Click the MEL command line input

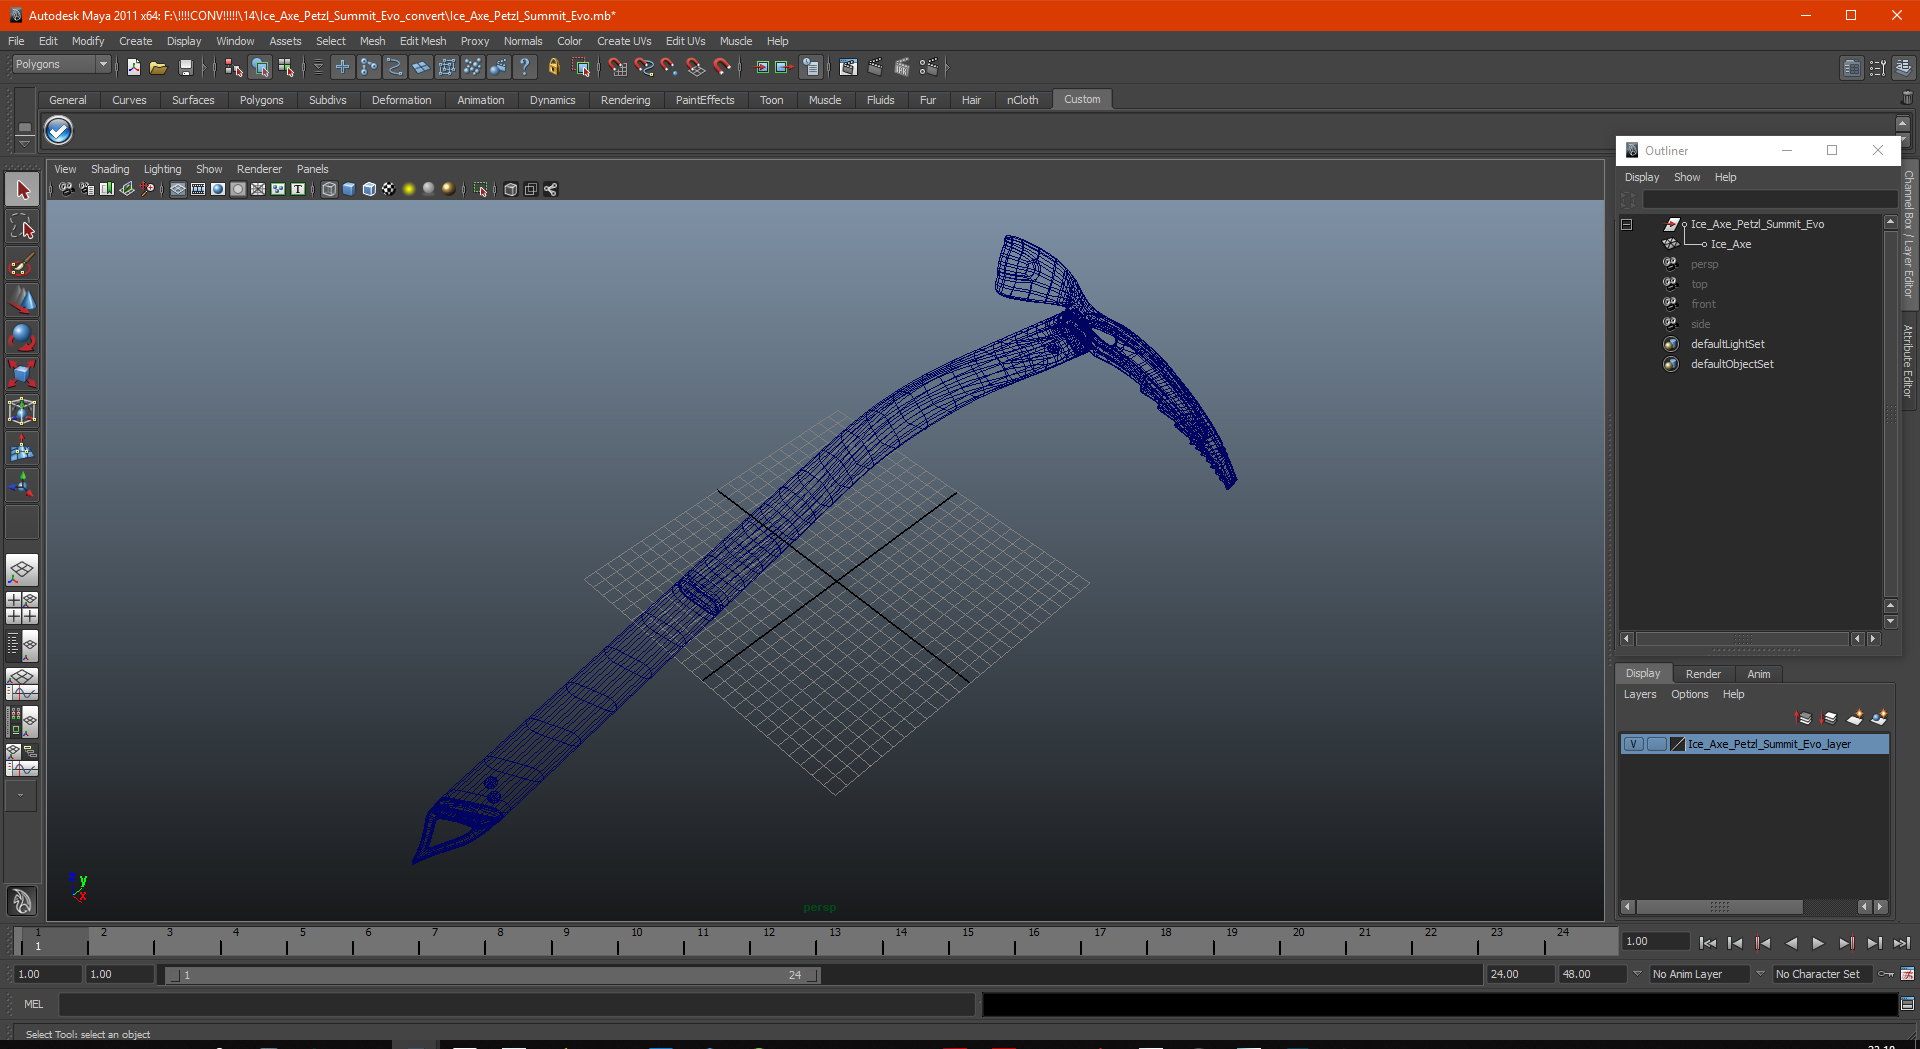[x=516, y=1004]
